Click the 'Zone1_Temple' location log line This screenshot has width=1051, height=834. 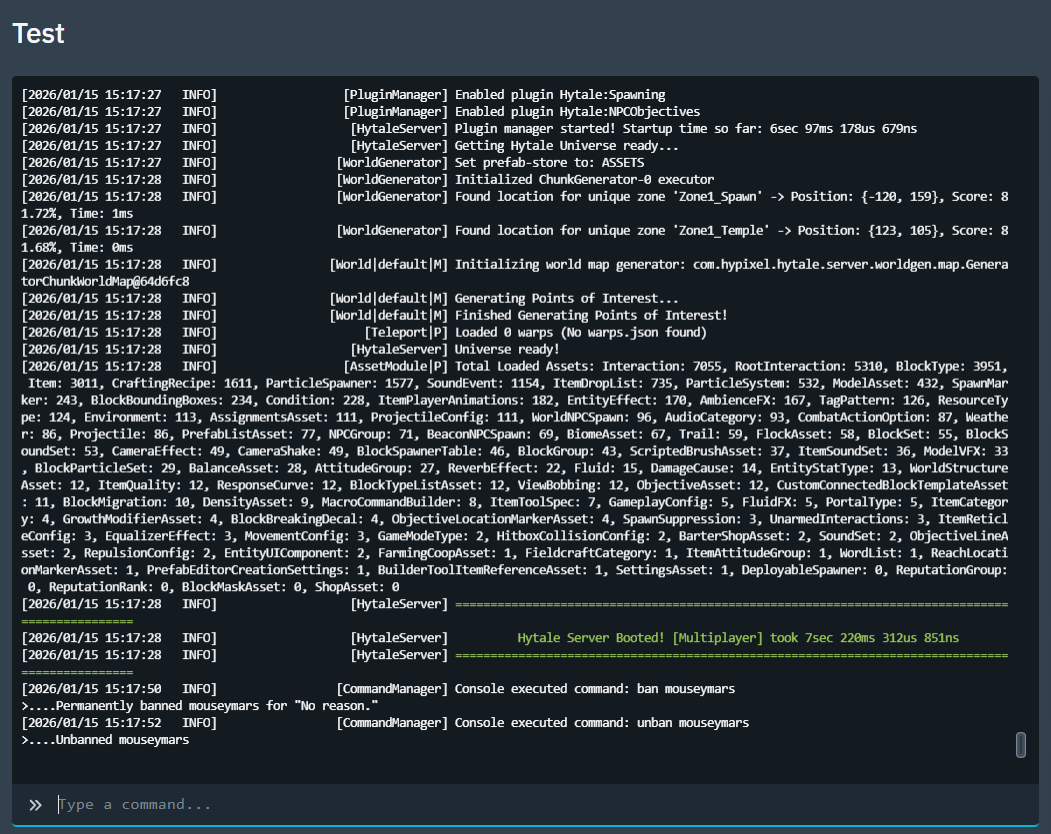[x=730, y=231]
